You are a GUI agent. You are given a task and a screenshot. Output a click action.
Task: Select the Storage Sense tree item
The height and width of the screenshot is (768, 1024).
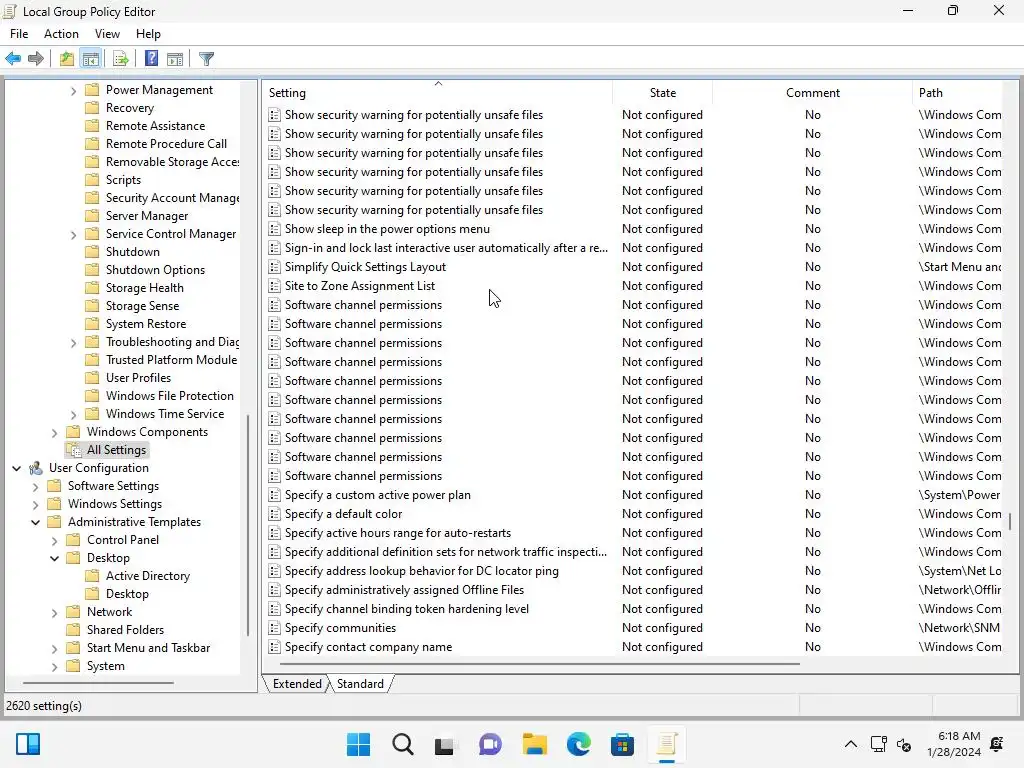[x=142, y=306]
